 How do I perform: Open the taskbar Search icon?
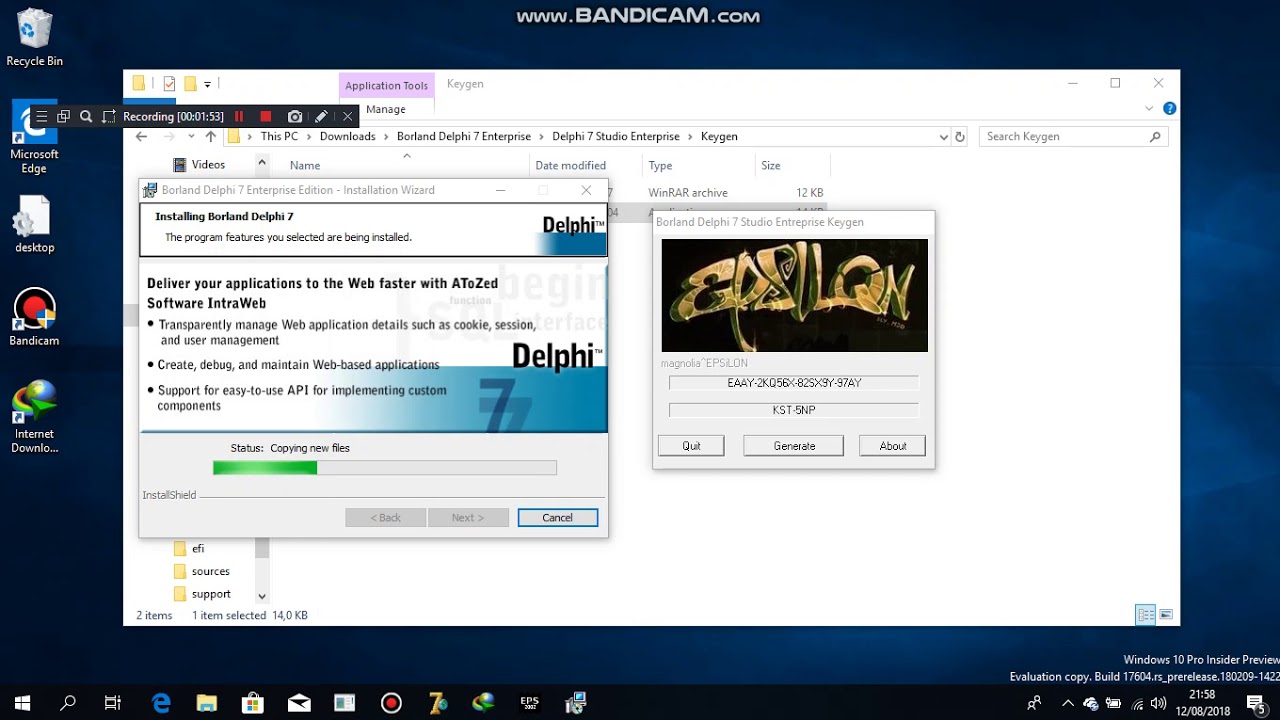pyautogui.click(x=68, y=703)
